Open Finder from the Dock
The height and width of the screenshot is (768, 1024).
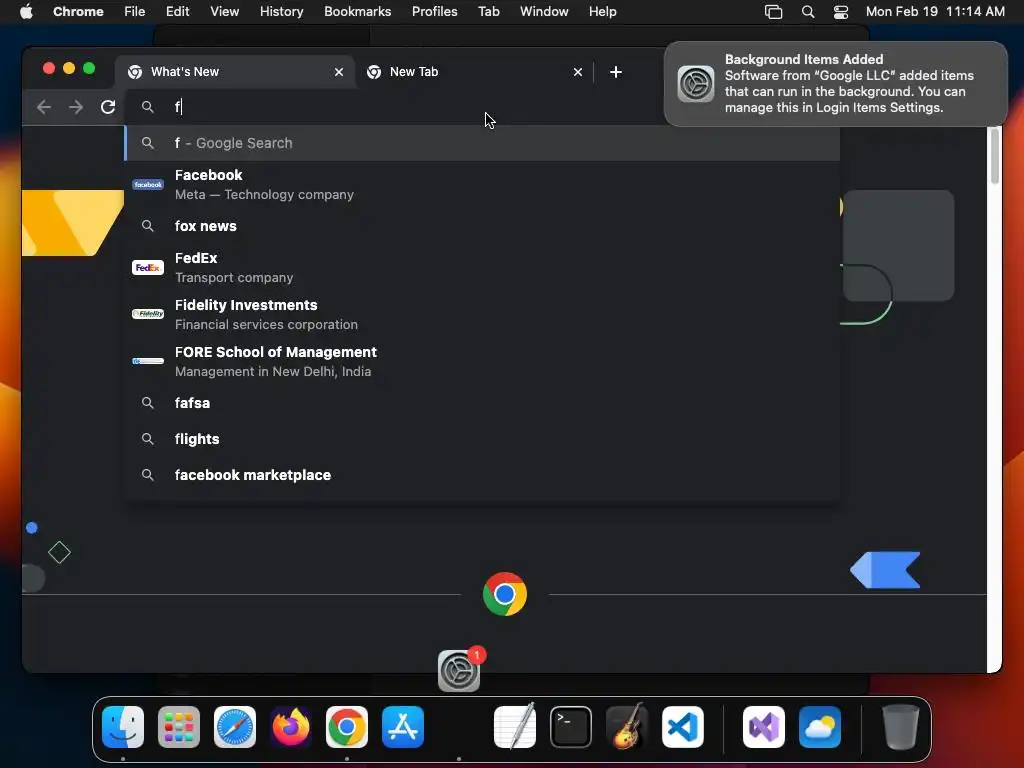click(123, 727)
